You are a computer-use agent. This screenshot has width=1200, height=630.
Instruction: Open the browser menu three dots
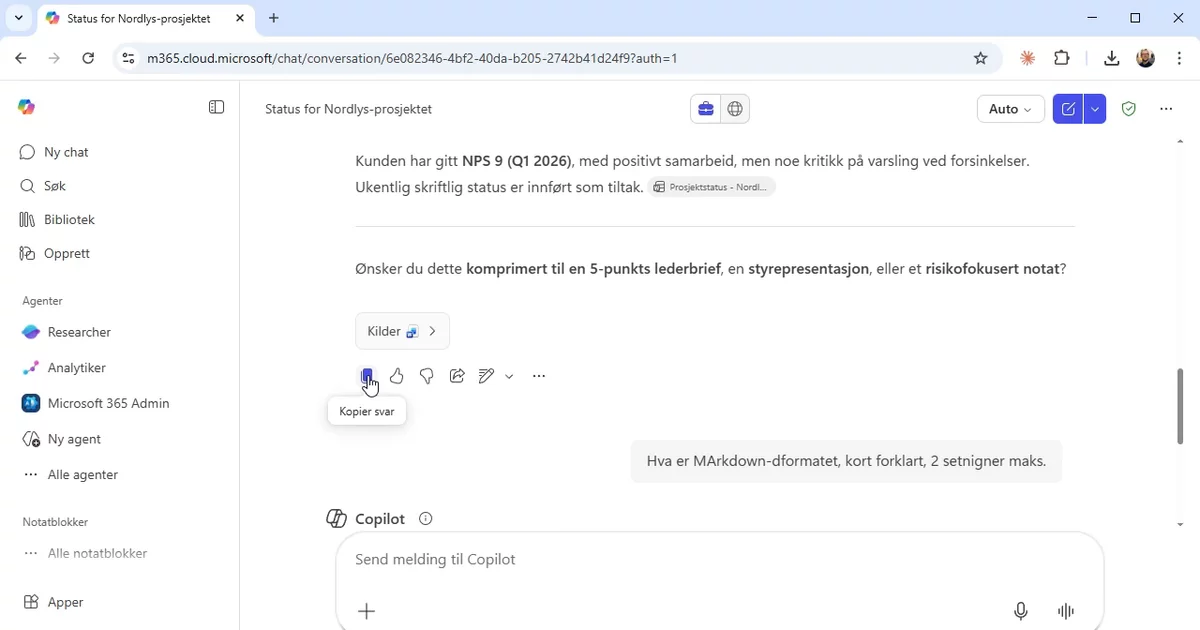click(1179, 58)
